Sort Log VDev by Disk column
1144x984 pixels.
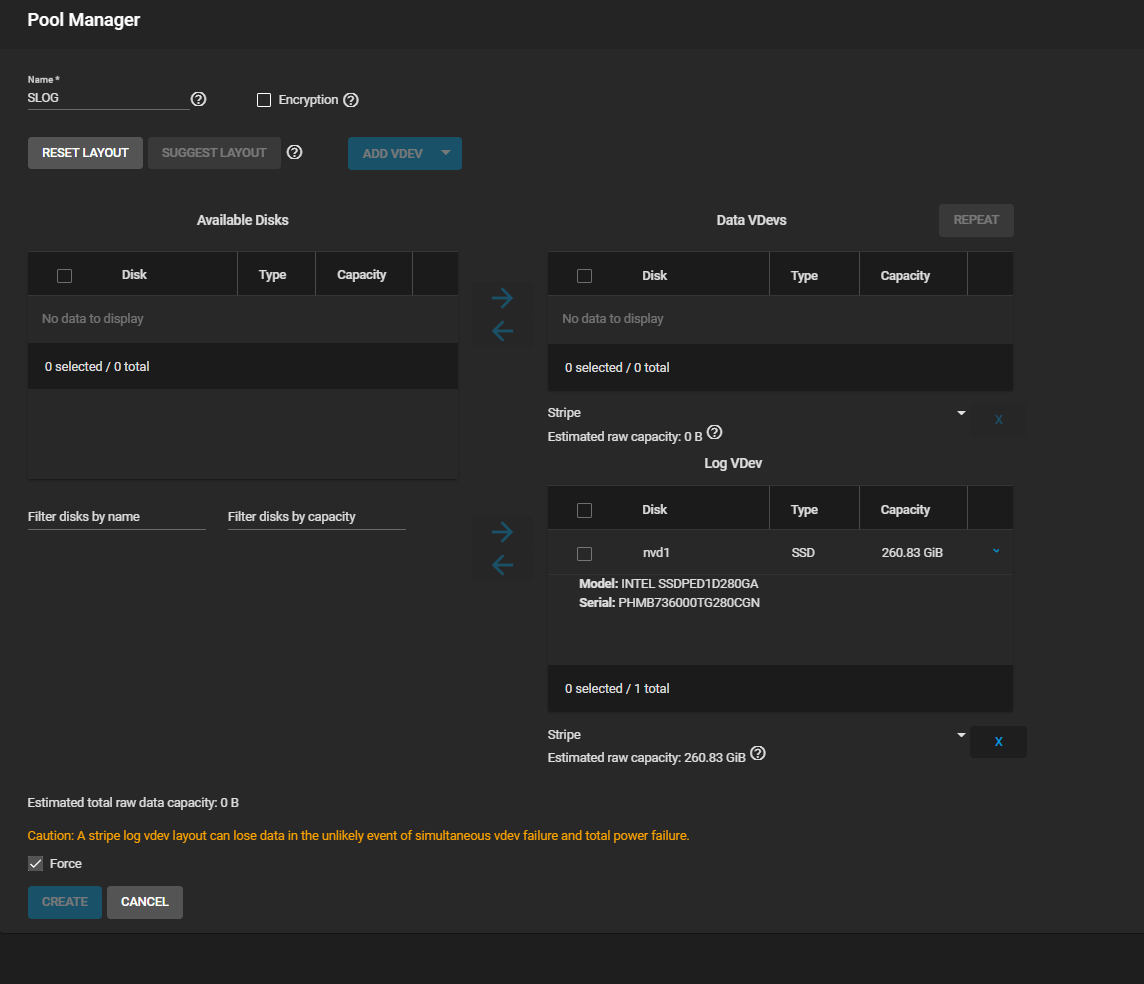click(654, 510)
